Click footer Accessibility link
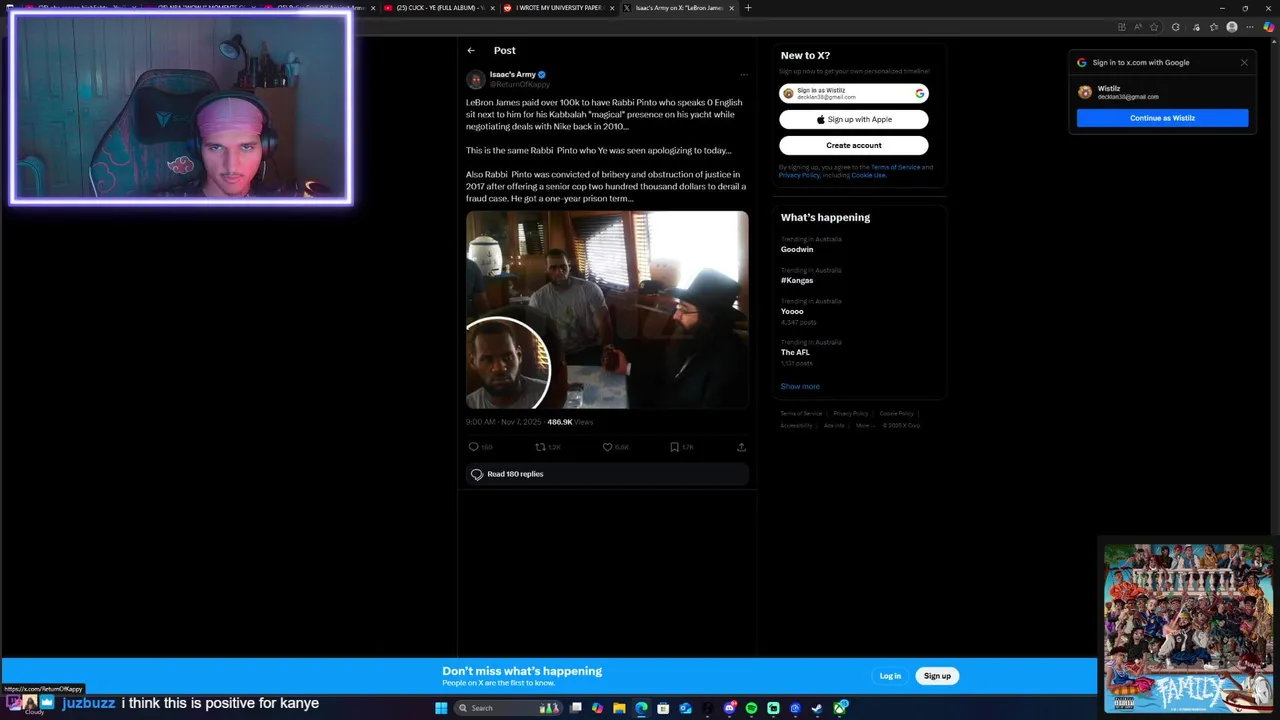 click(x=796, y=425)
